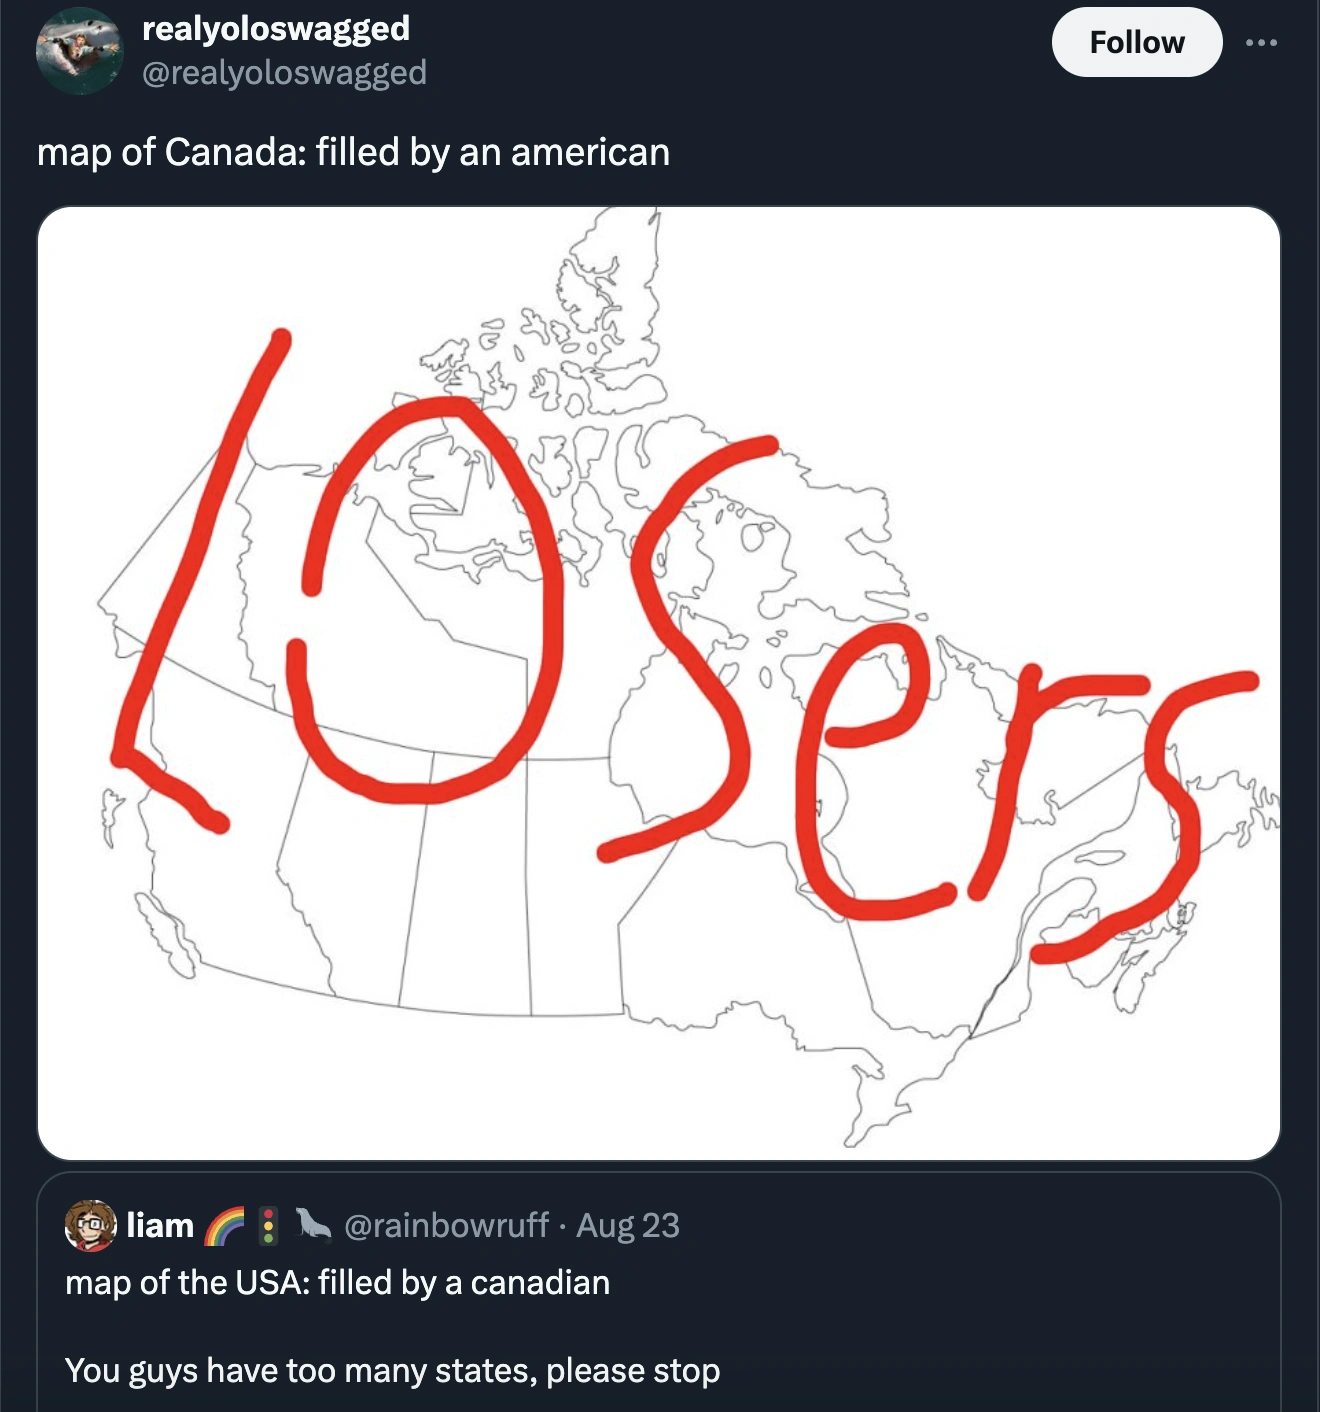Click the rainbow emoji beside liam
Screen dimensions: 1320x1412
[224, 1226]
